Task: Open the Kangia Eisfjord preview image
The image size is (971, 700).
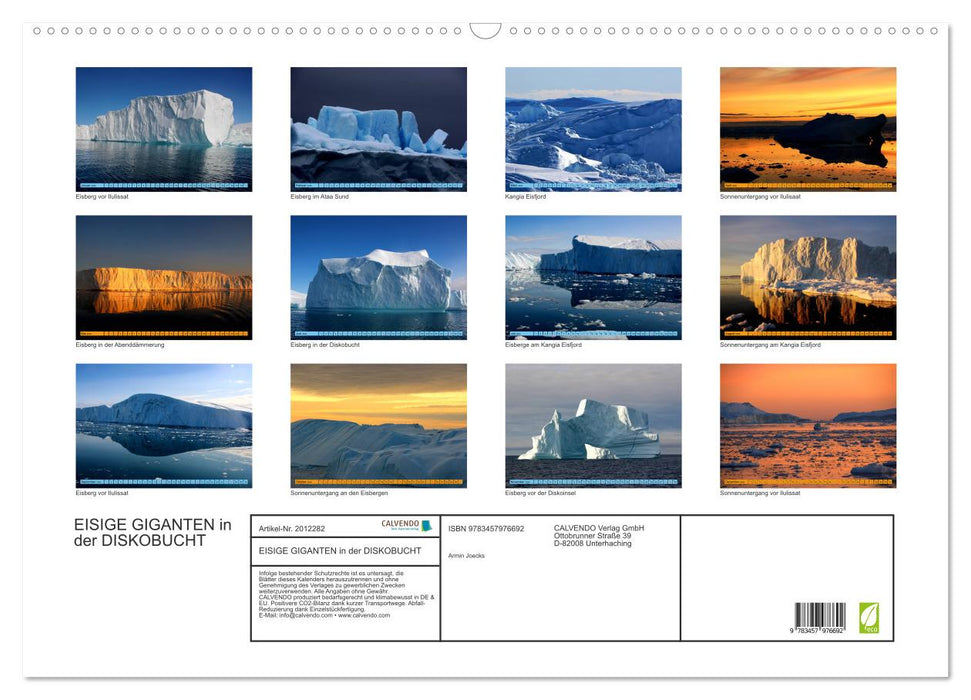Action: [592, 127]
